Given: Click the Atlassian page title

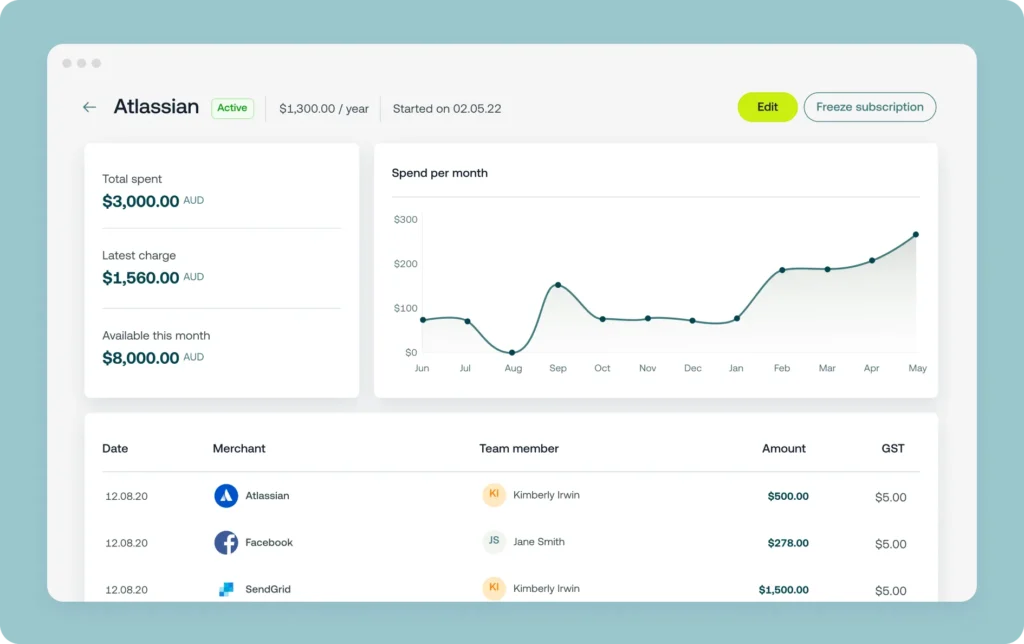Looking at the screenshot, I should coord(156,106).
